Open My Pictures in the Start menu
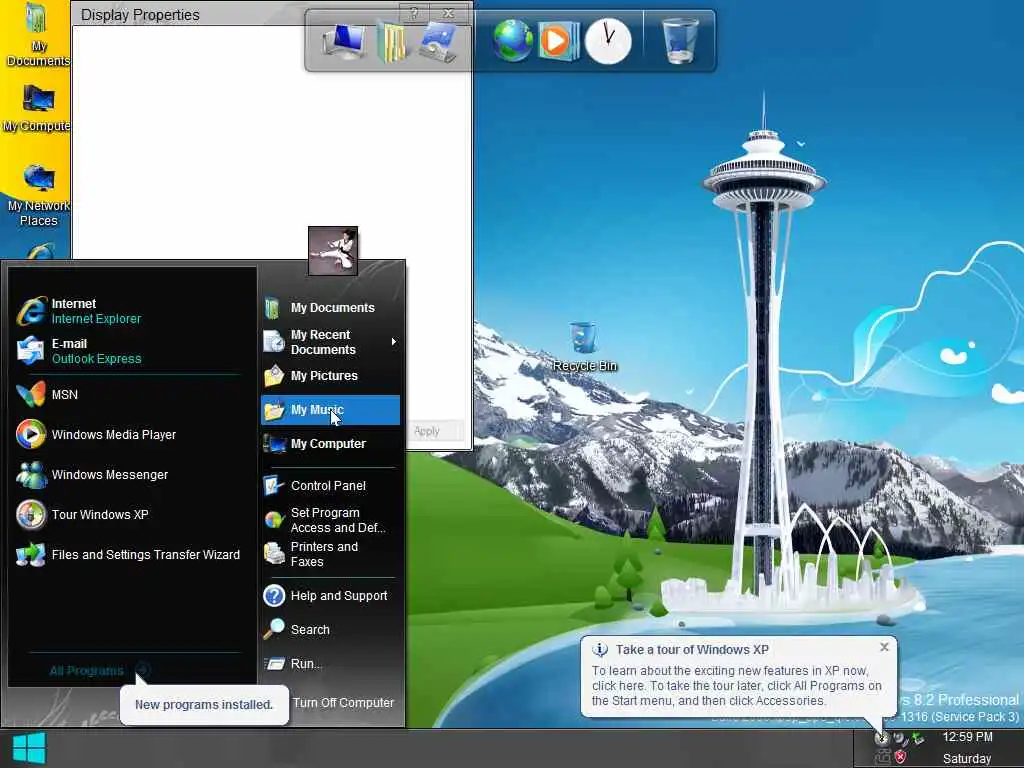The height and width of the screenshot is (768, 1024). (330, 376)
